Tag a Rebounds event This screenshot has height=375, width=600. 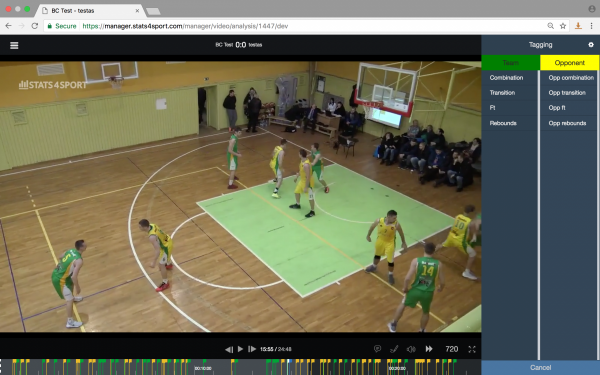510,123
